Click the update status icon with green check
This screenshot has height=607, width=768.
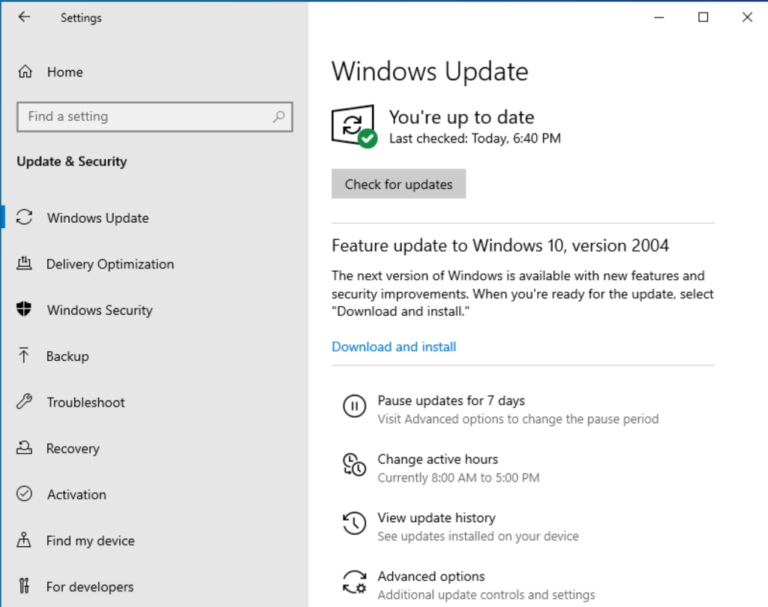354,126
